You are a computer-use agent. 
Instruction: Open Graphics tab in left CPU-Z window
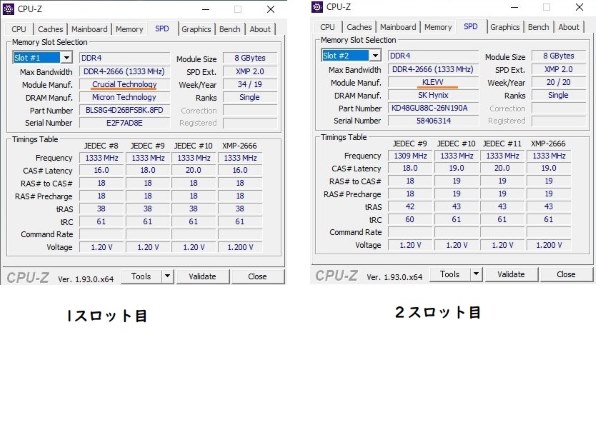click(x=196, y=29)
